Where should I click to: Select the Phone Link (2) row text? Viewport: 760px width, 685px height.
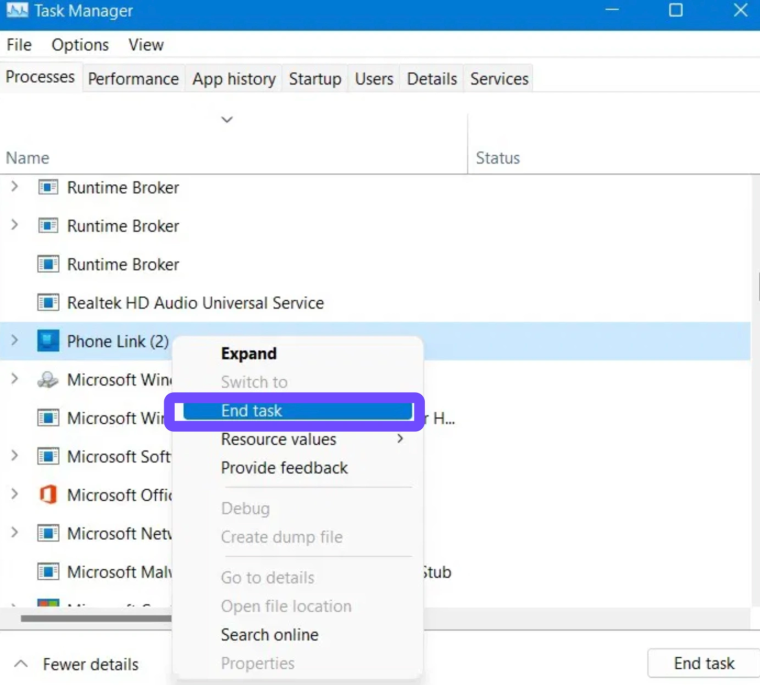(x=118, y=341)
